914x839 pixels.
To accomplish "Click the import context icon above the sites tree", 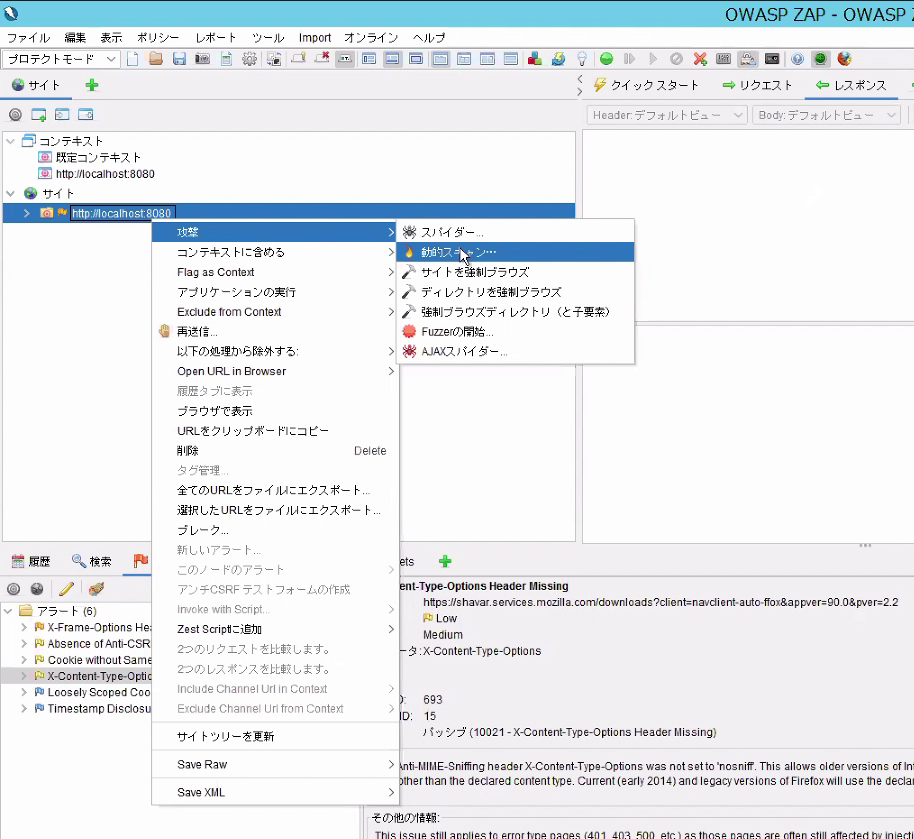I will (x=62, y=115).
